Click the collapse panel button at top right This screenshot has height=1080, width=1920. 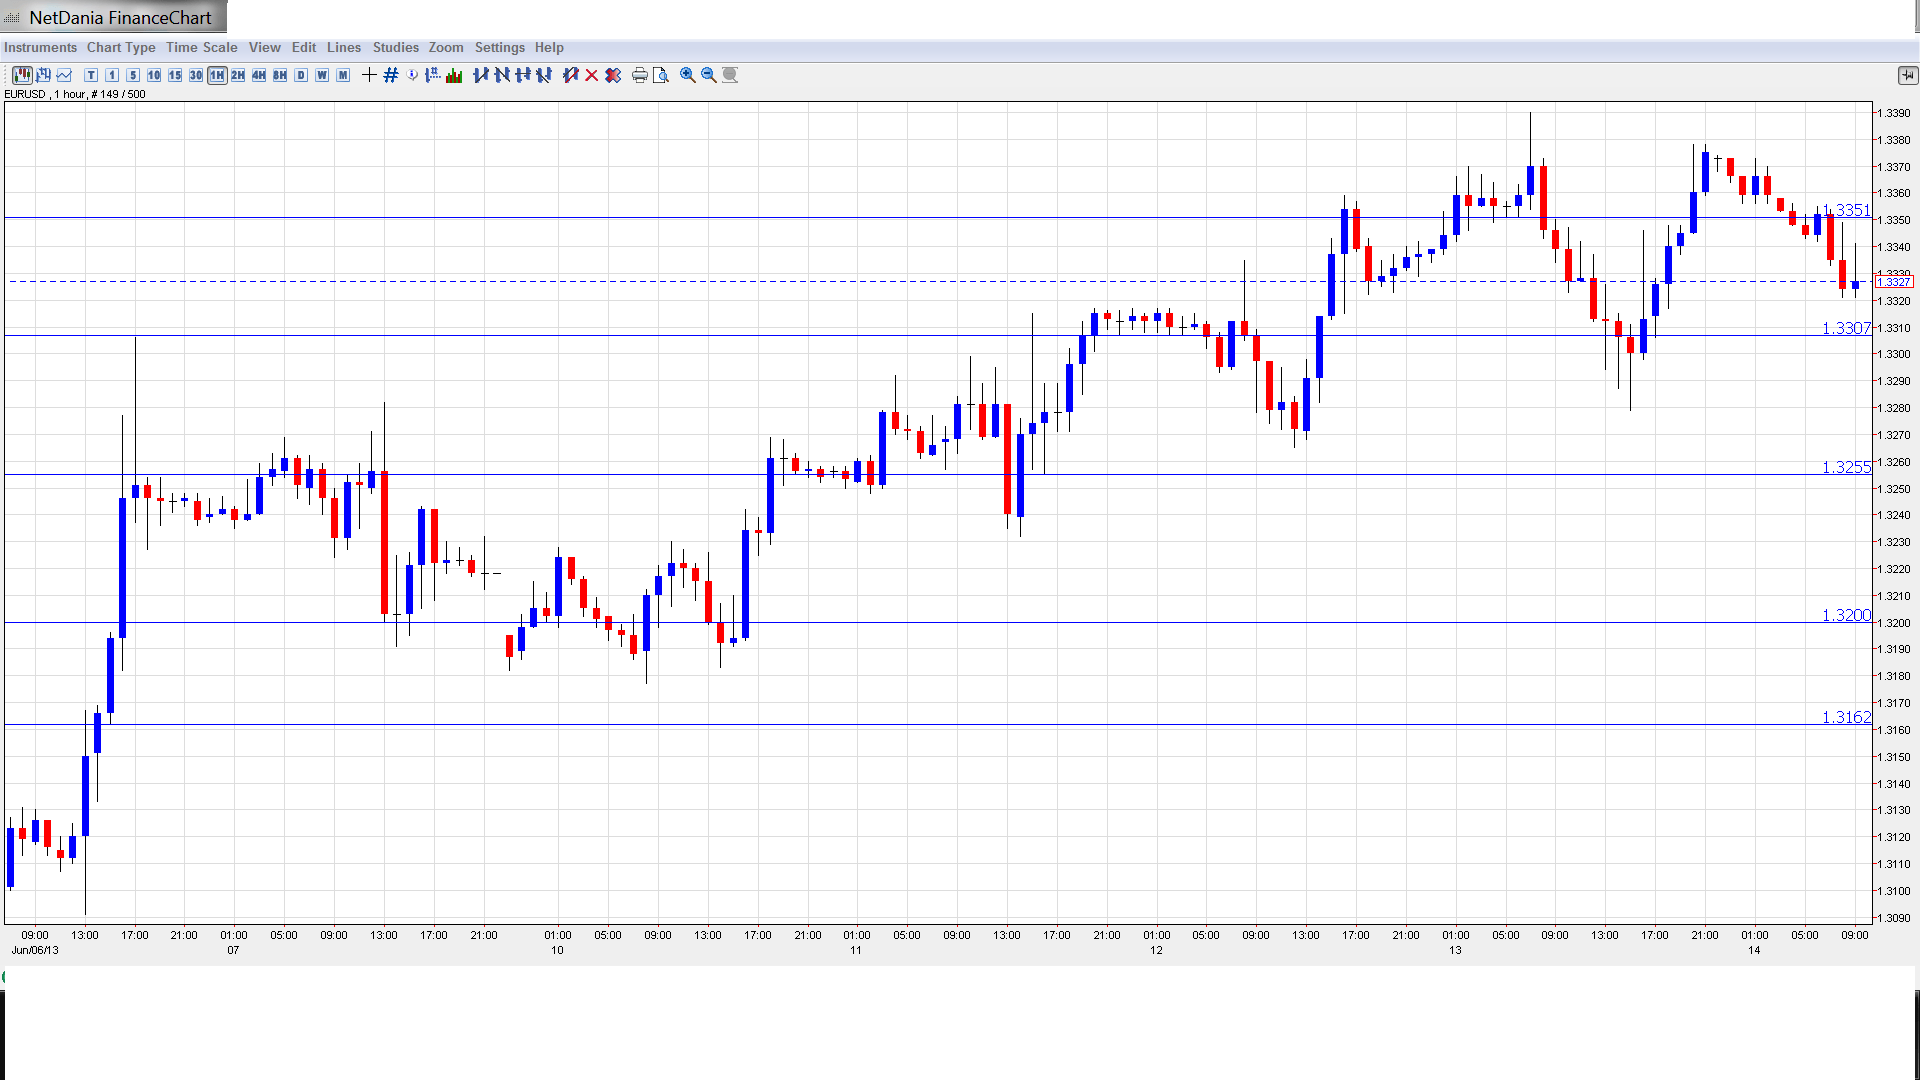[1907, 75]
